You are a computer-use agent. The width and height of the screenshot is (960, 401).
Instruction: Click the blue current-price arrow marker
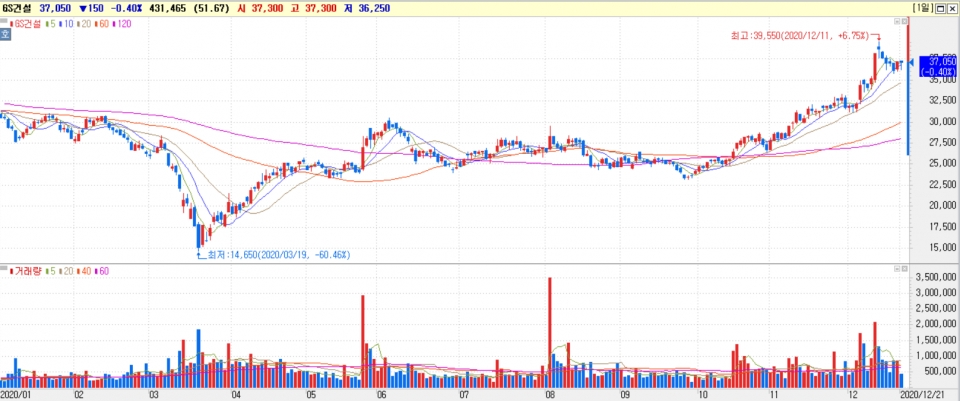[912, 62]
